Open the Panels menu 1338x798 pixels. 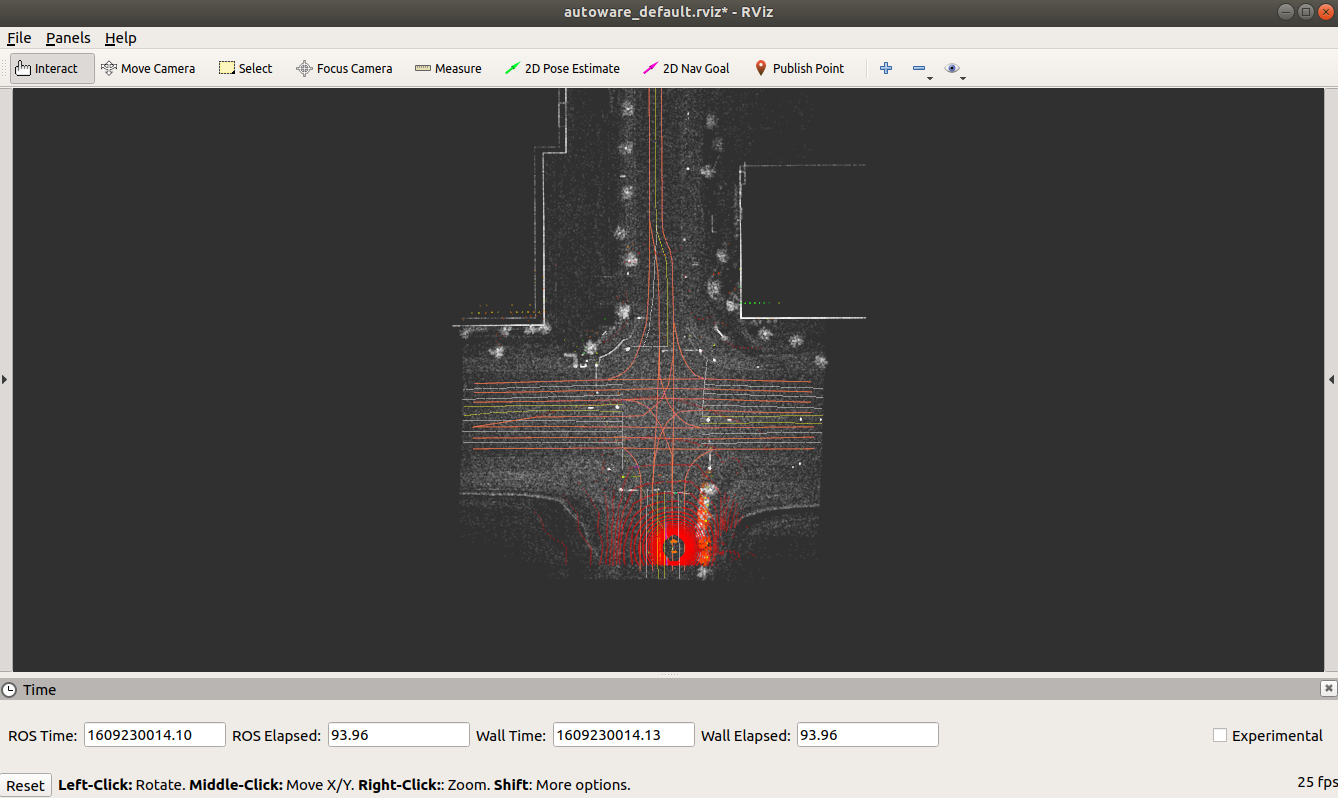click(x=68, y=38)
